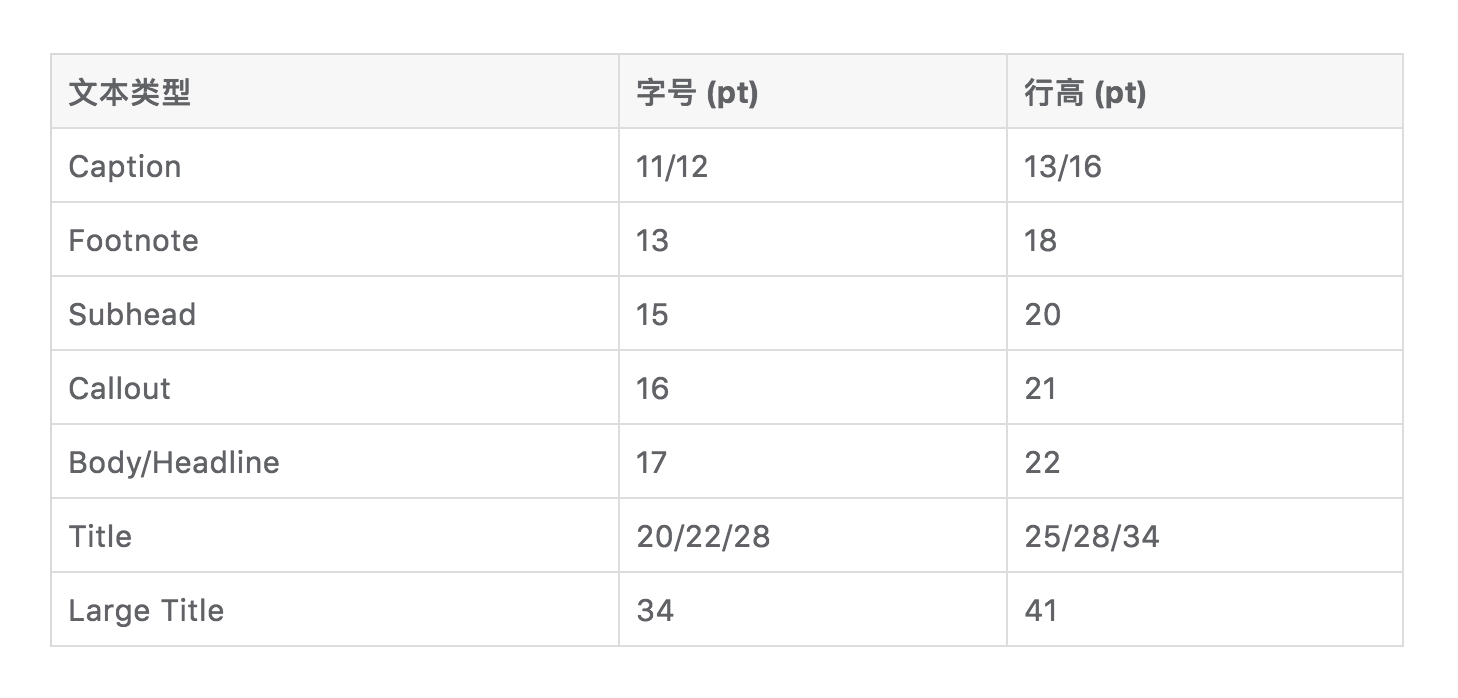Click Large Title's line height value 41
This screenshot has height=698, width=1458.
(1041, 610)
